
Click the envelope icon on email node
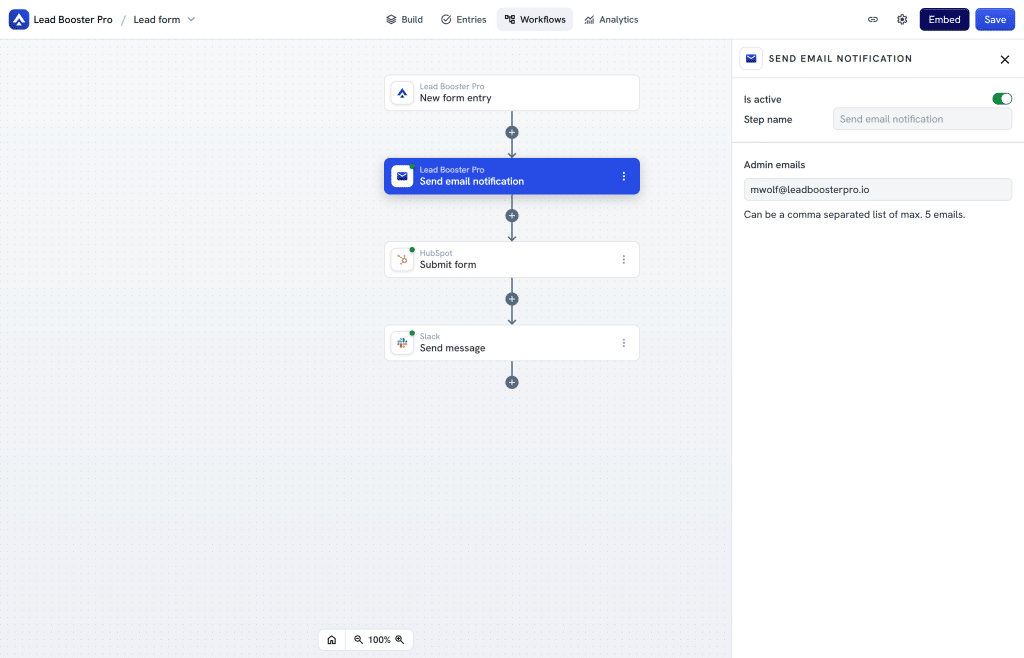click(402, 176)
